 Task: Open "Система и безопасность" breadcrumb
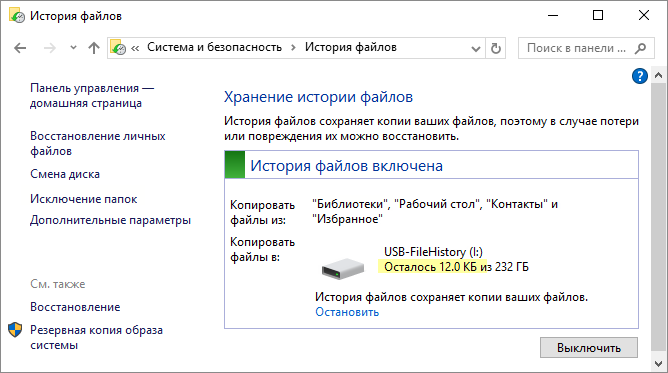[214, 47]
